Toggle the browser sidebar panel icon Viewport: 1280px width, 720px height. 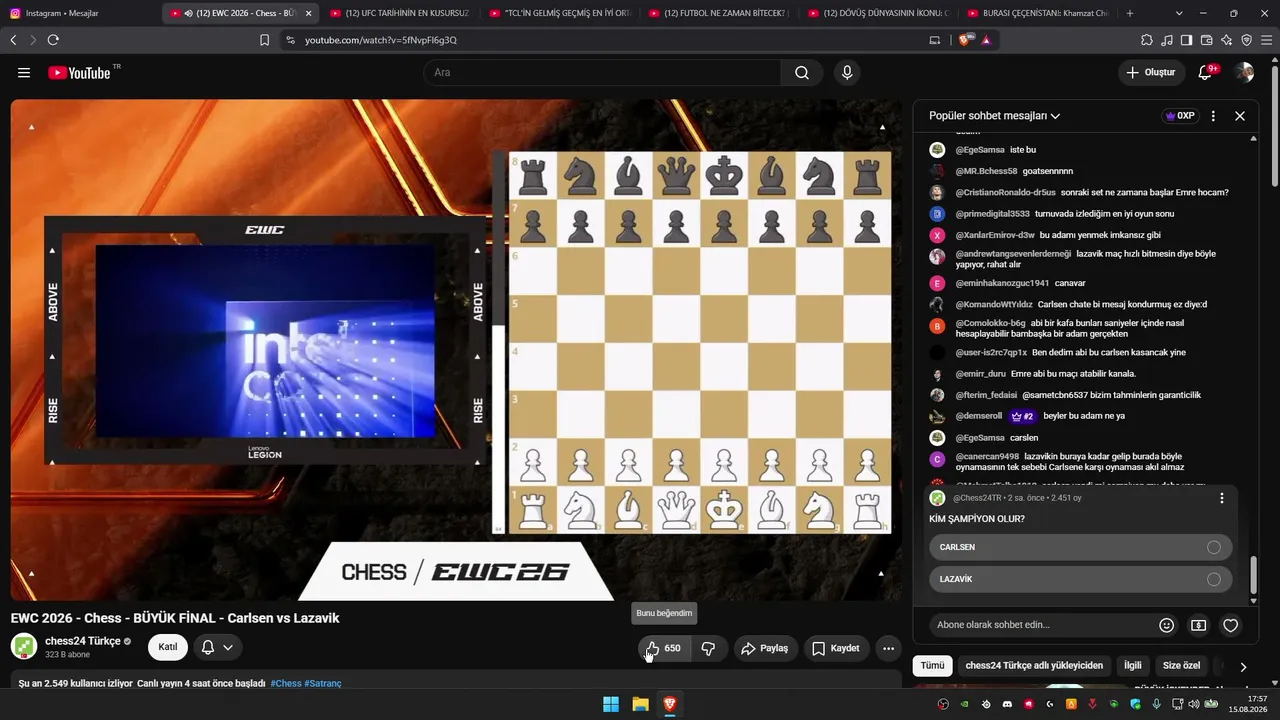pos(1186,40)
